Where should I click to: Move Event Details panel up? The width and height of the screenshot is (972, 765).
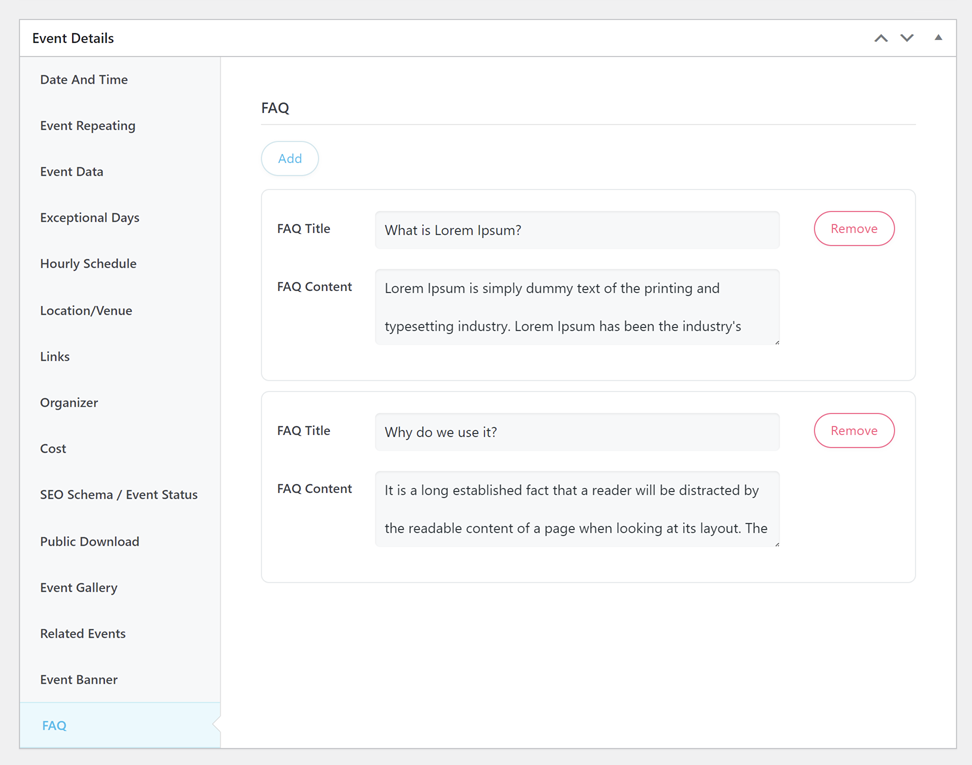pyautogui.click(x=881, y=38)
